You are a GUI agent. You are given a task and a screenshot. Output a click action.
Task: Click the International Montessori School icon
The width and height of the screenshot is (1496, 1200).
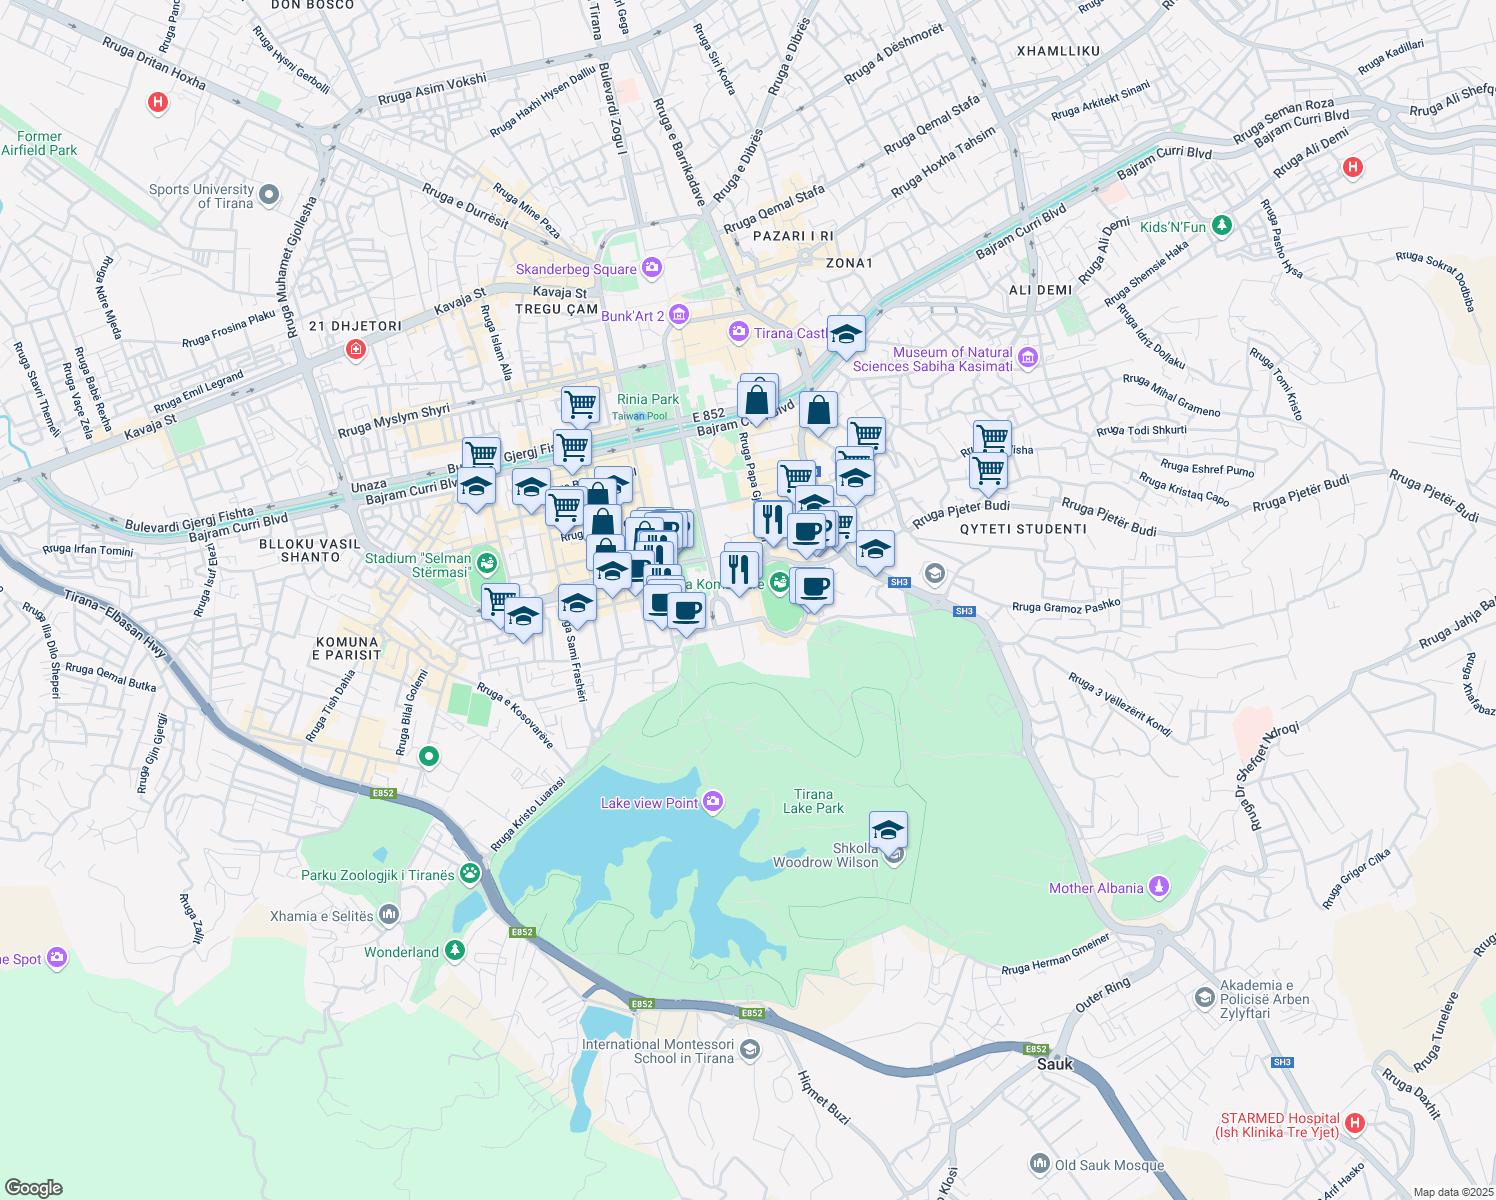[750, 1050]
